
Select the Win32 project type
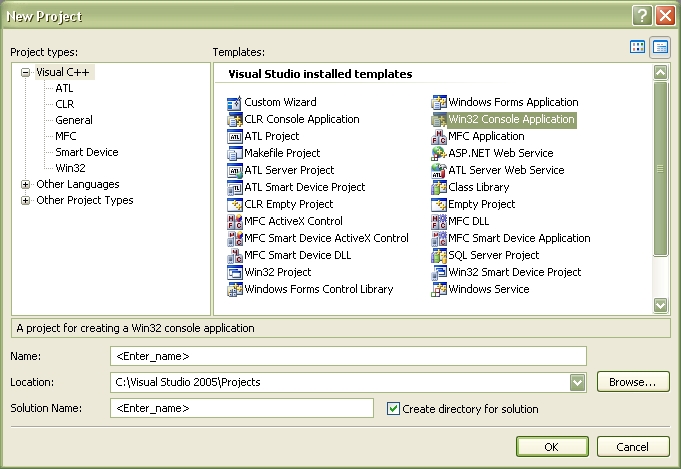click(x=70, y=168)
